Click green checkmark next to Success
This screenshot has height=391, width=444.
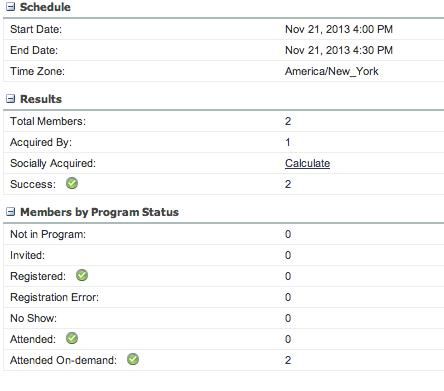(72, 183)
